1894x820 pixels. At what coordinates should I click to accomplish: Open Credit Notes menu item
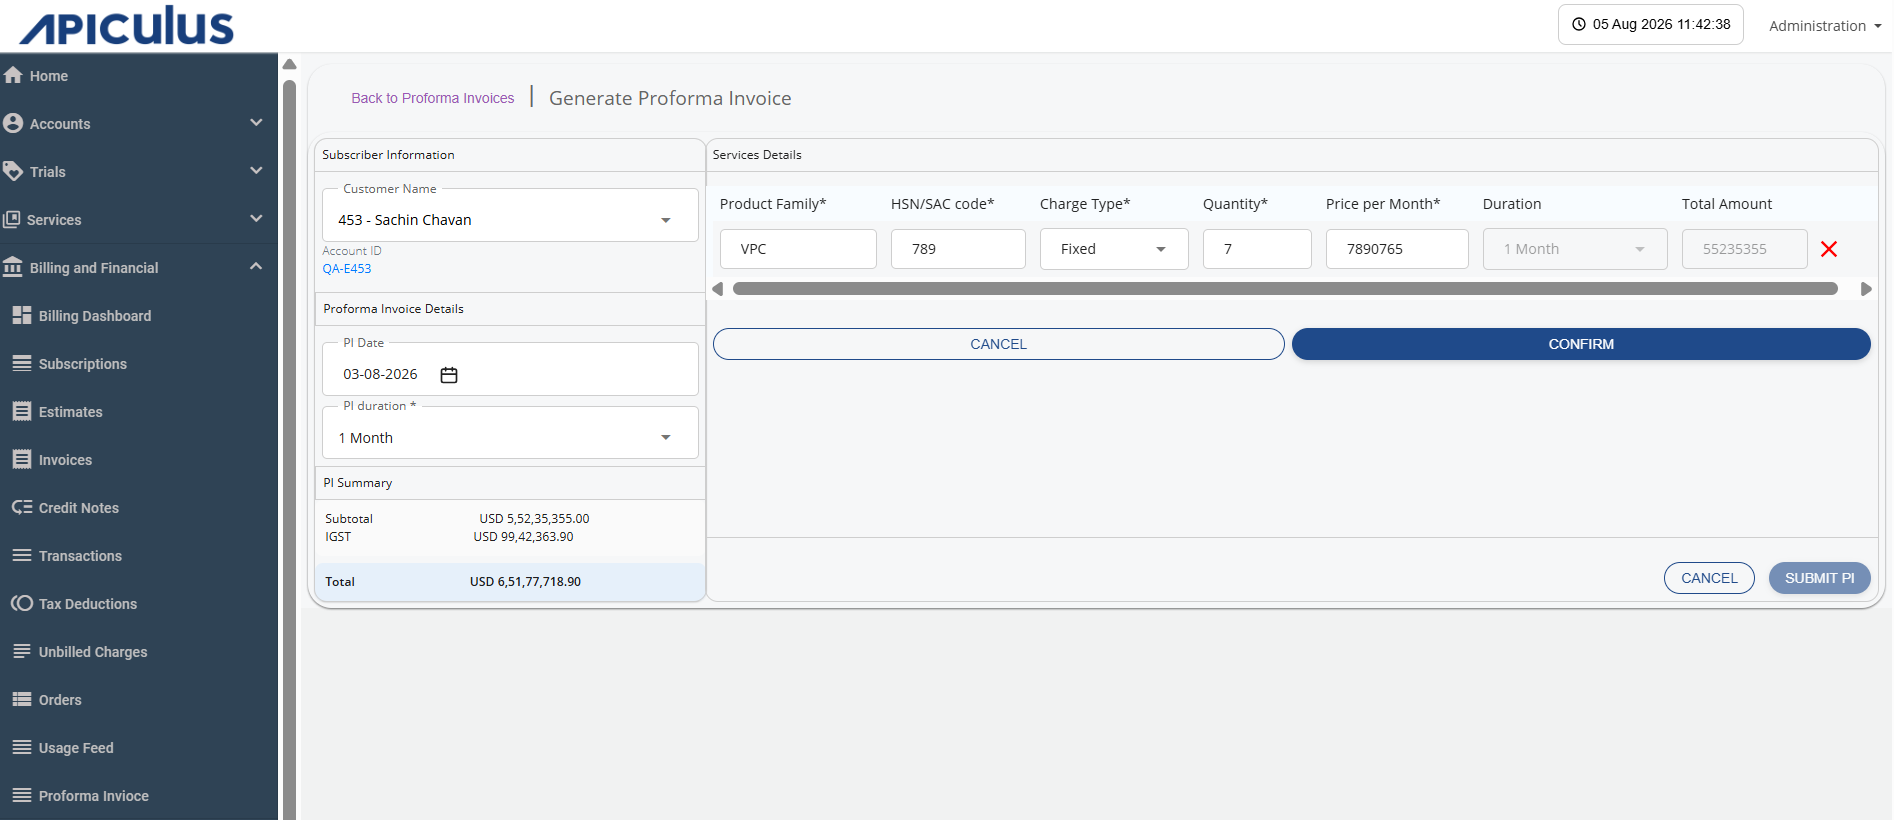coord(79,508)
